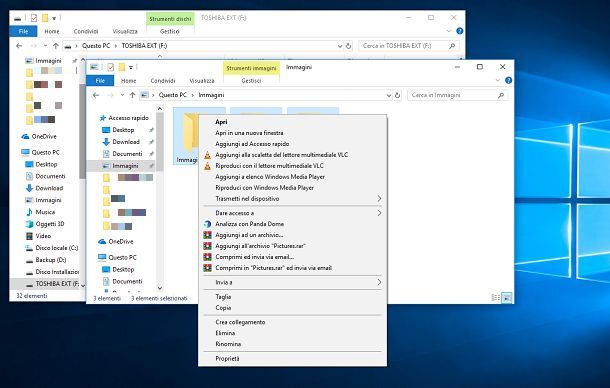Open VLC 'Aggiungi alla scaletta' entry icon
This screenshot has width=610, height=388.
click(208, 155)
